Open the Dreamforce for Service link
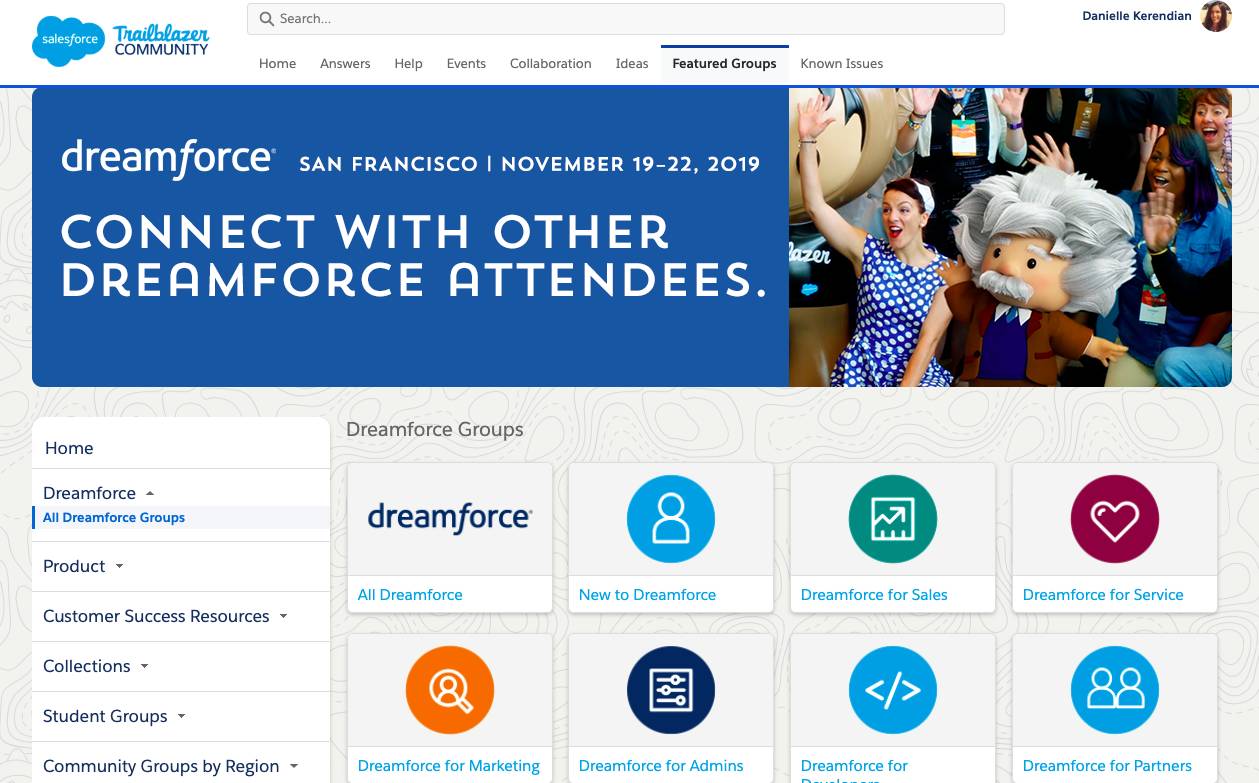 1103,594
